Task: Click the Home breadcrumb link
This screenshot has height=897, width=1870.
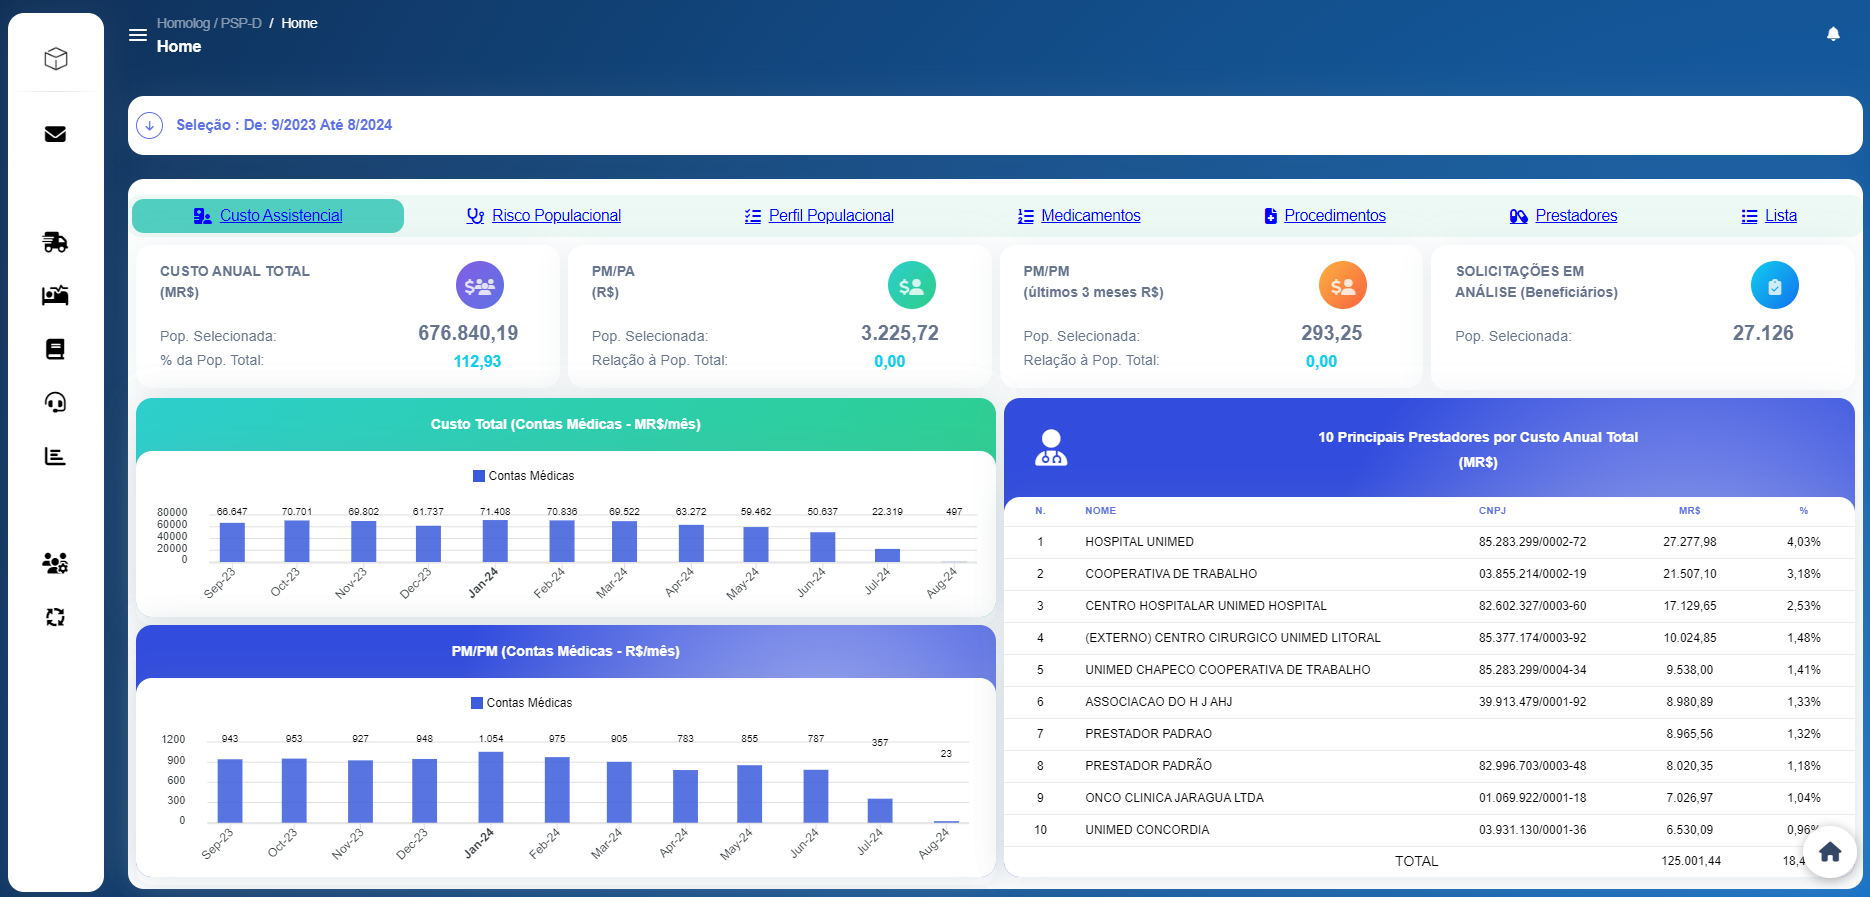Action: (x=299, y=23)
